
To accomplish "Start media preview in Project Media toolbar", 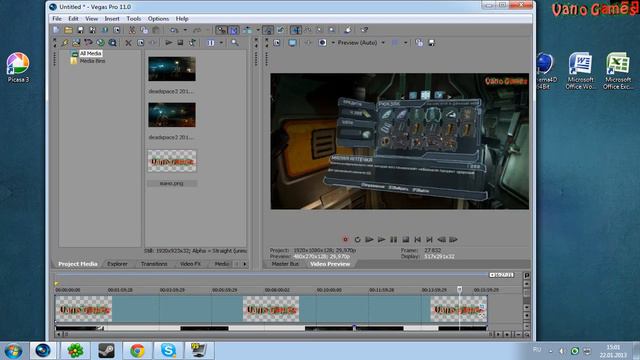I will pos(168,42).
